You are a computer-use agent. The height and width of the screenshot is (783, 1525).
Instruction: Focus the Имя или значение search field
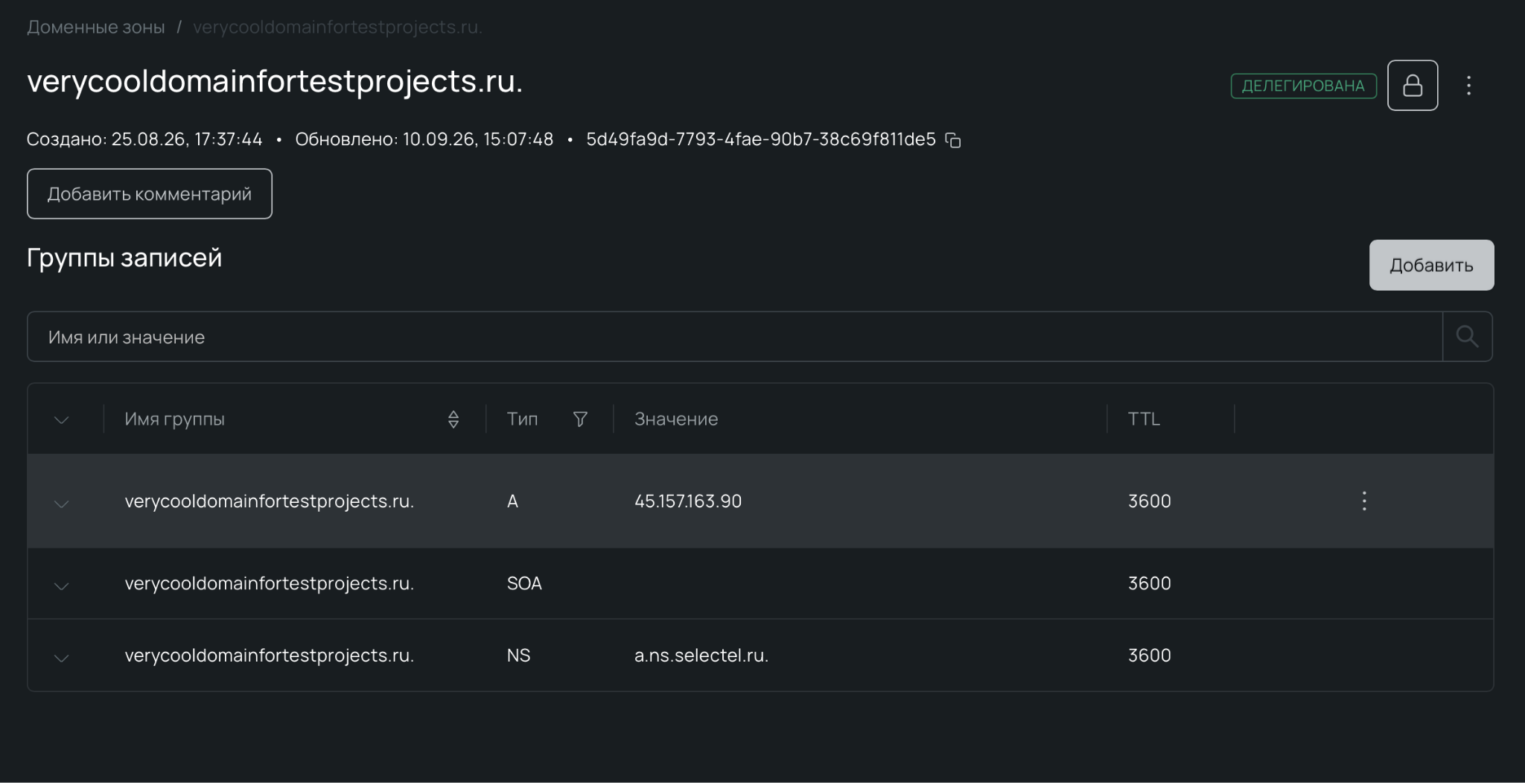tap(734, 337)
